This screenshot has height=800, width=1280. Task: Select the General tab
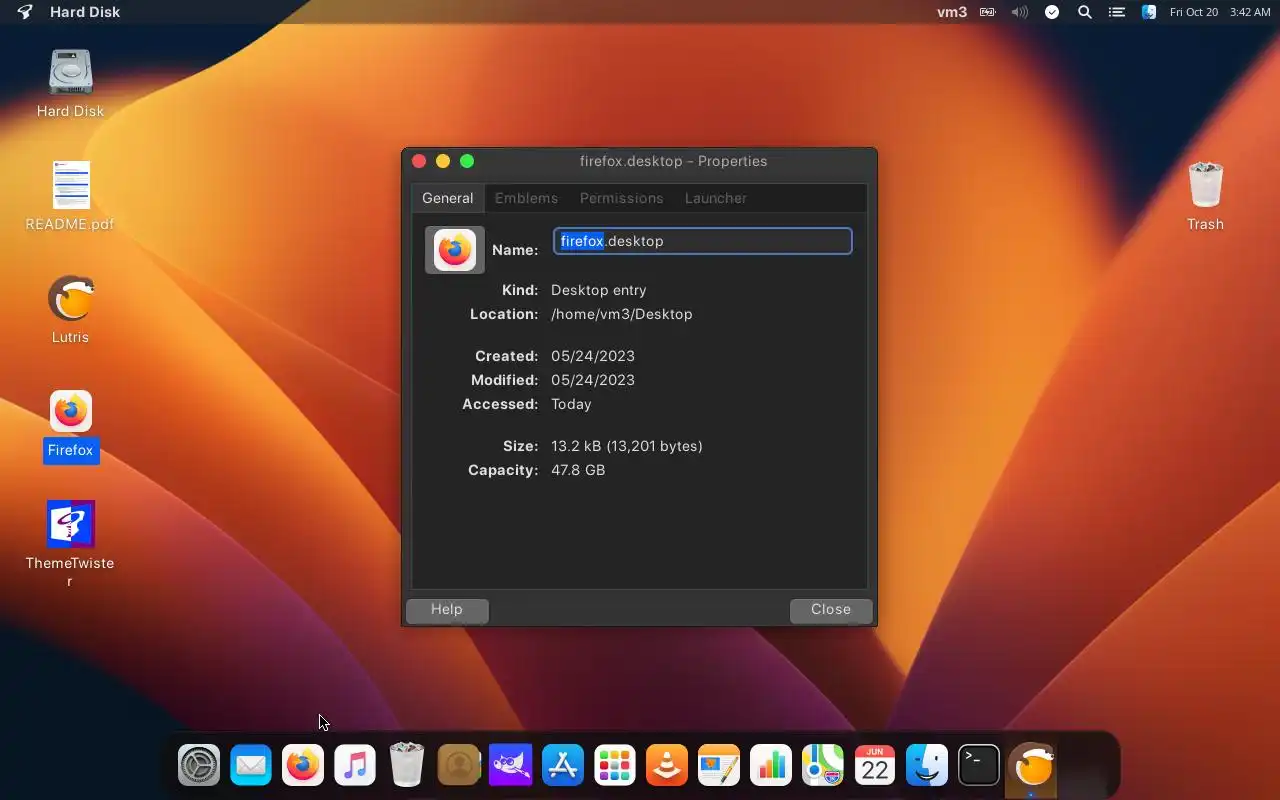(x=447, y=198)
